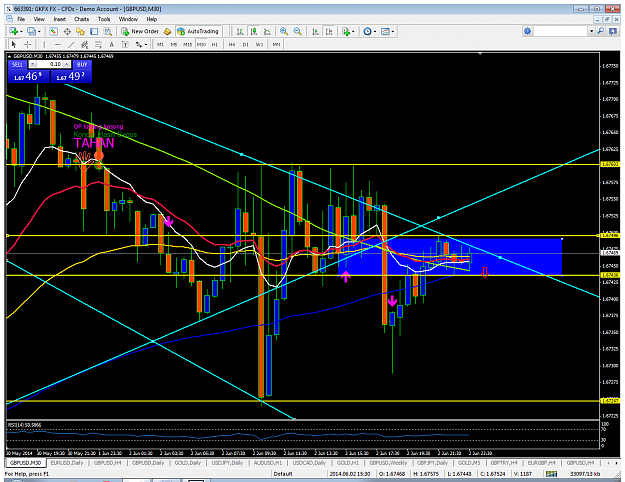
Task: Switch to the EURUSD,Daily chart tab
Action: coord(67,463)
